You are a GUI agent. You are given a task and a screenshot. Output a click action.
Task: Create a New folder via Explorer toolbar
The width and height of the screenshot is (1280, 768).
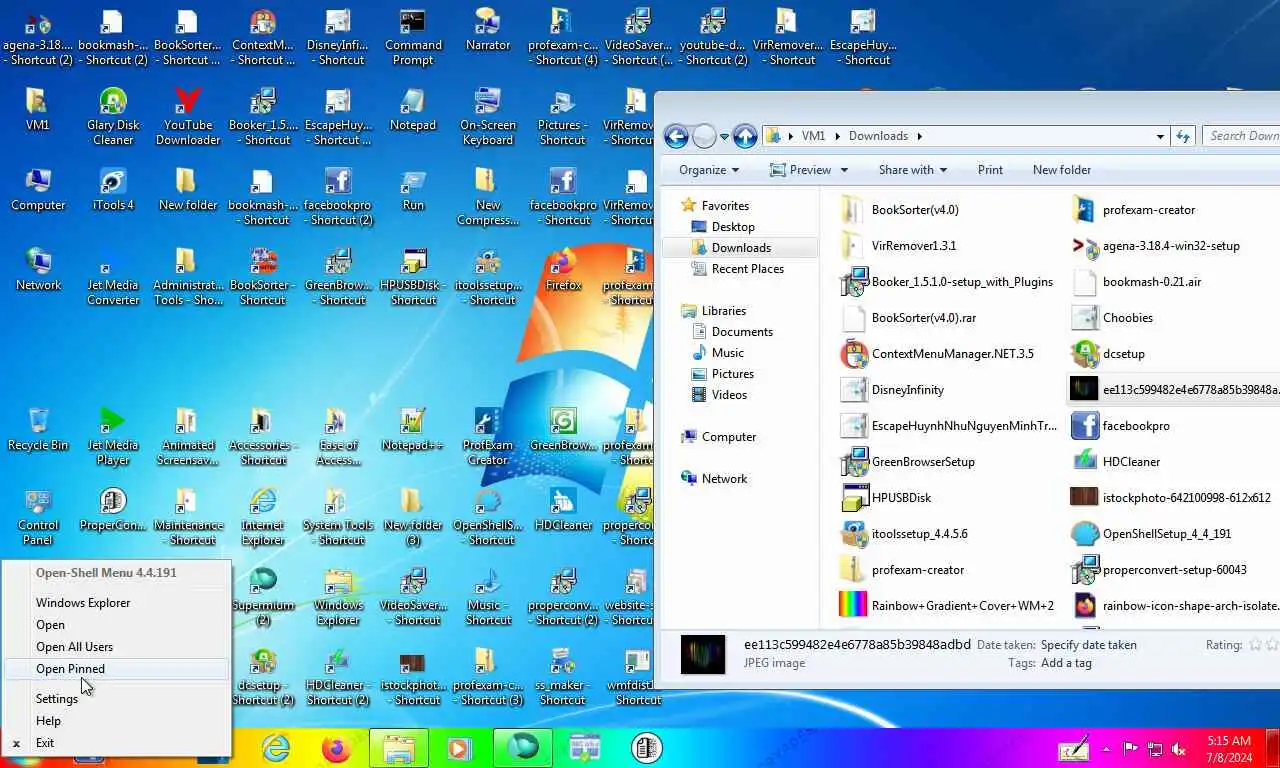(1062, 170)
